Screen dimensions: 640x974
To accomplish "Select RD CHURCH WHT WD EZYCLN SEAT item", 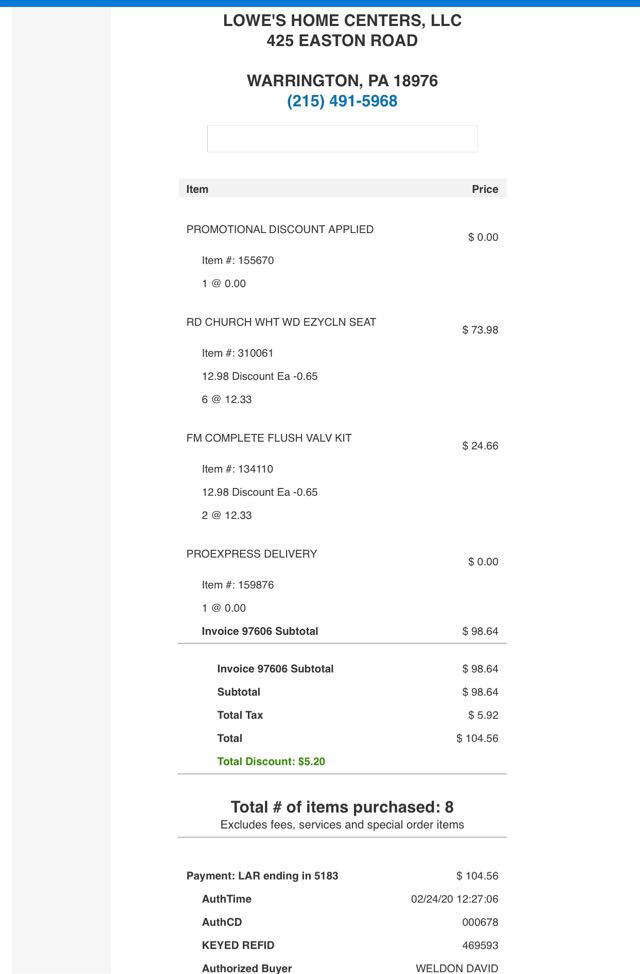I will pos(281,322).
